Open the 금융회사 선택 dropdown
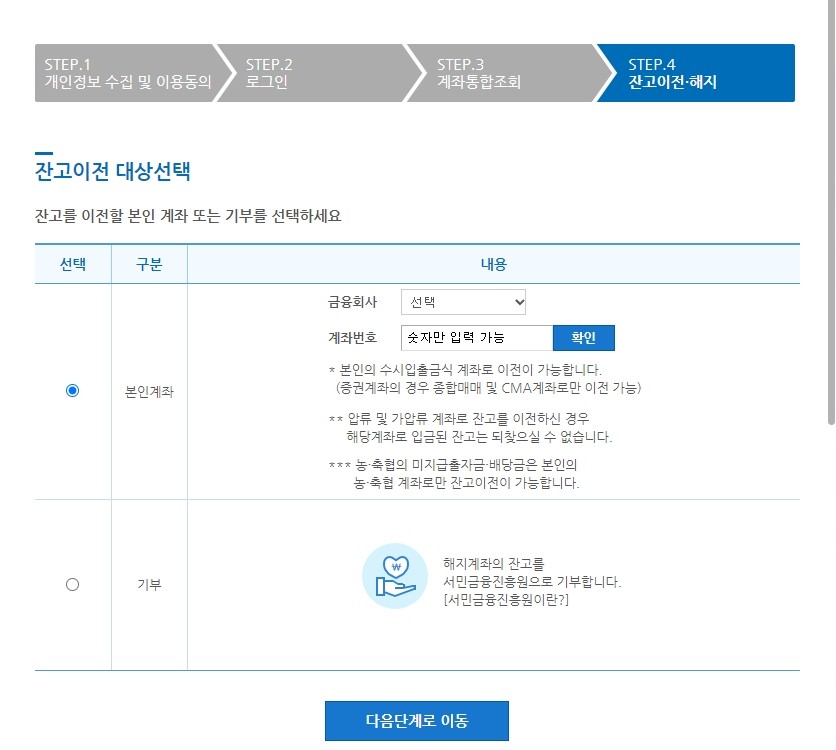The height and width of the screenshot is (750, 836). [463, 302]
